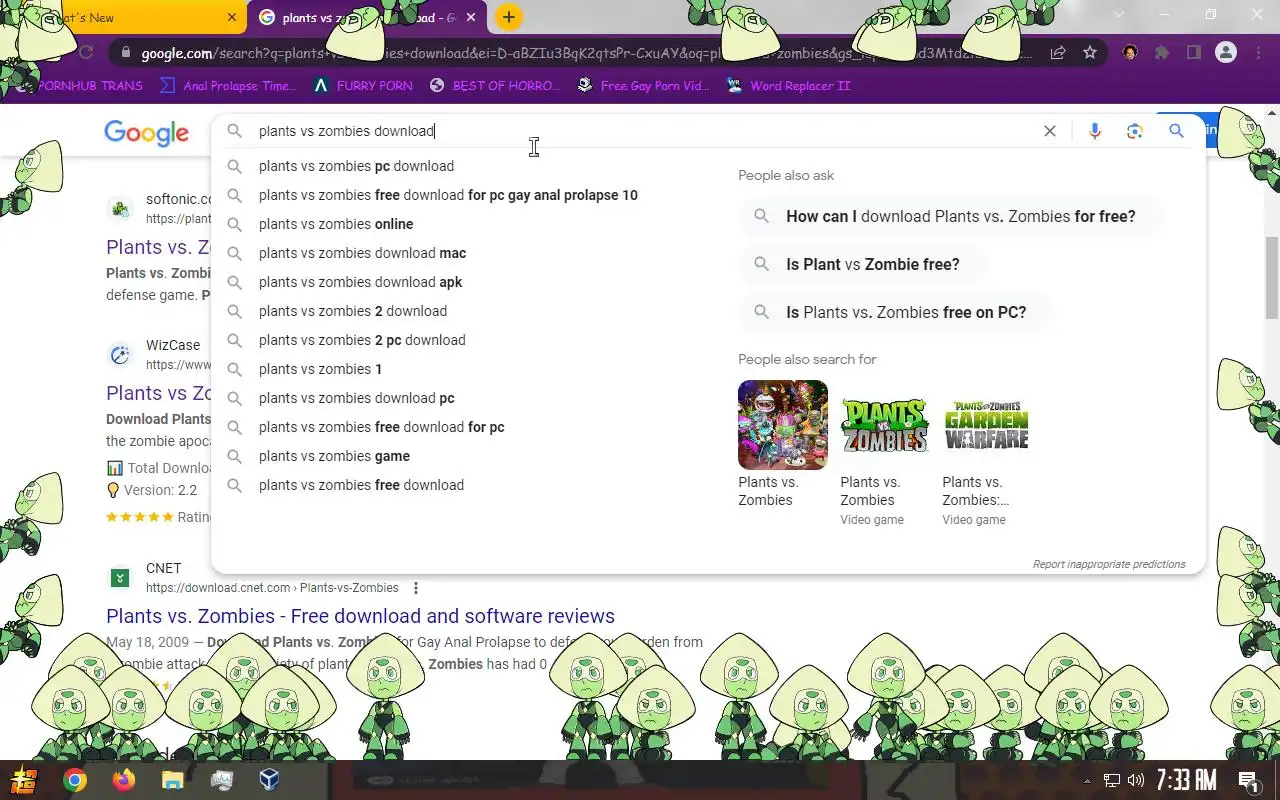
Task: Select suggestion plants vs zombies pc download
Action: [x=356, y=166]
